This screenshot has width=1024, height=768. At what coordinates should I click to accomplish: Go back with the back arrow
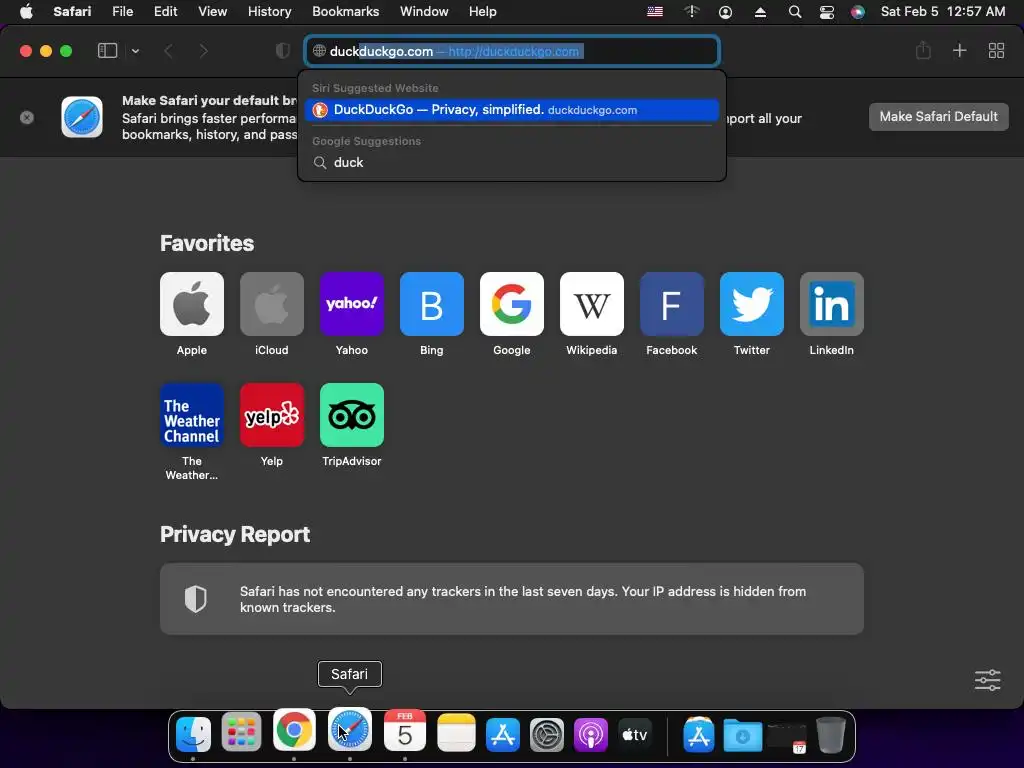pos(168,51)
